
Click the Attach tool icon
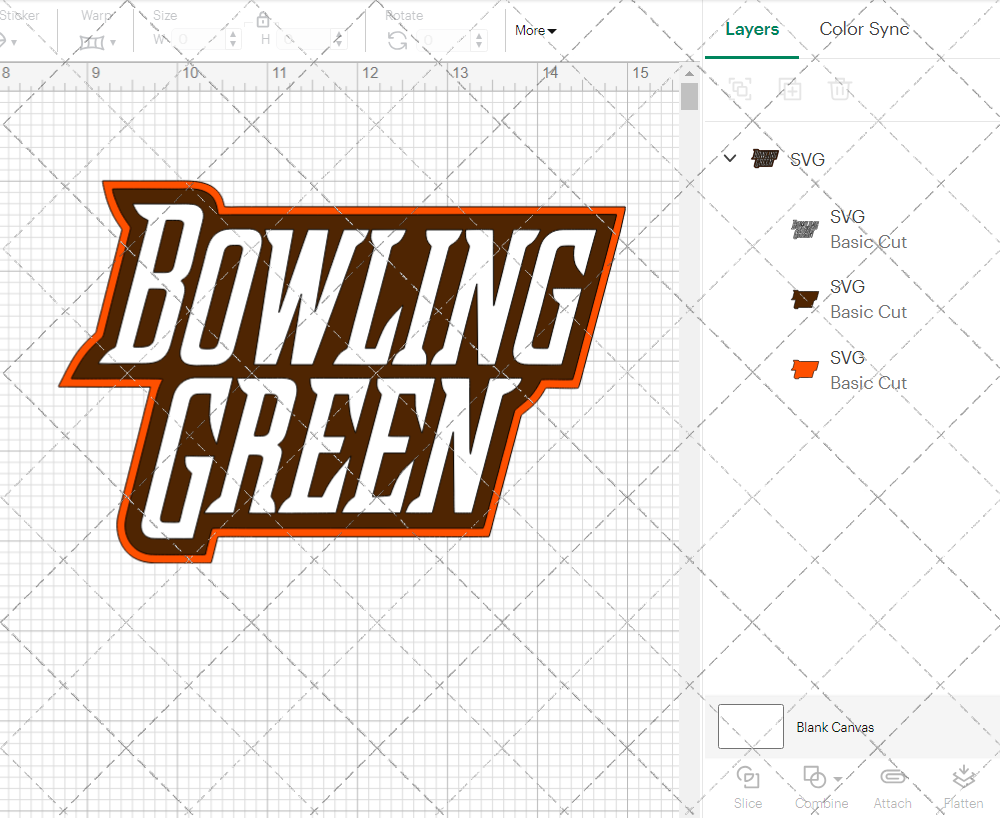tap(892, 778)
